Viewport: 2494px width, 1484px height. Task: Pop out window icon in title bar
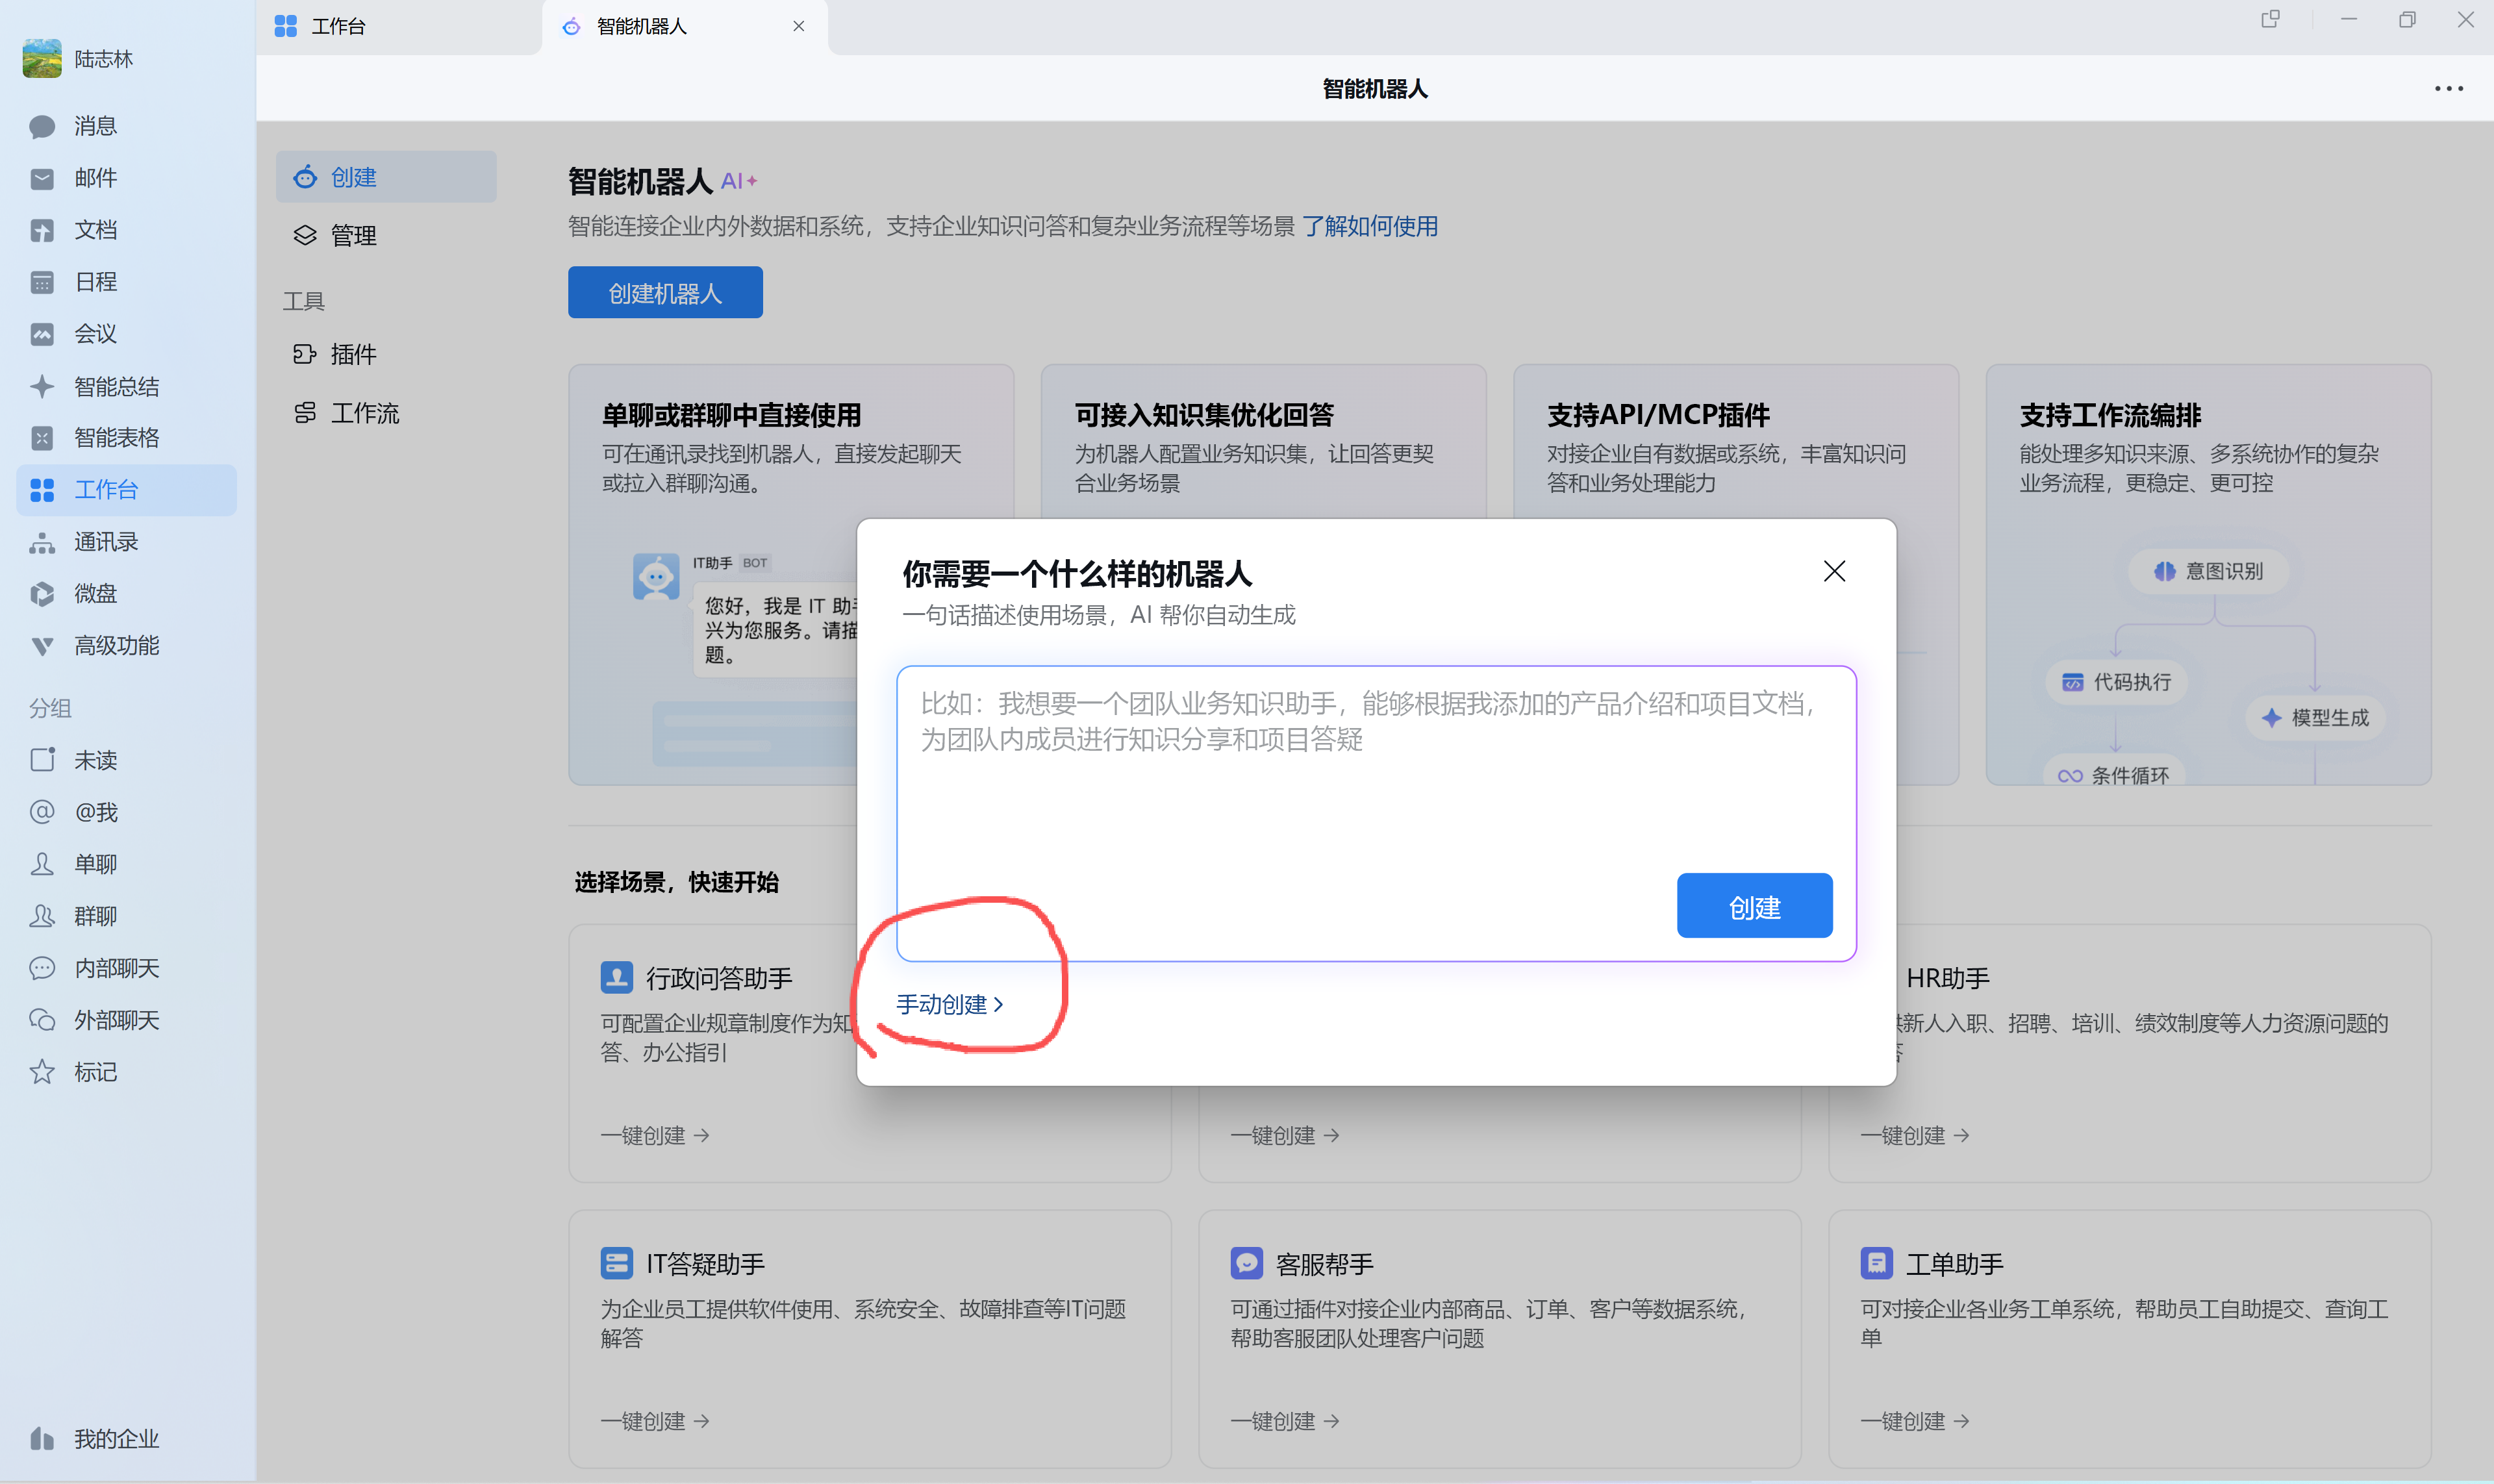(2271, 19)
